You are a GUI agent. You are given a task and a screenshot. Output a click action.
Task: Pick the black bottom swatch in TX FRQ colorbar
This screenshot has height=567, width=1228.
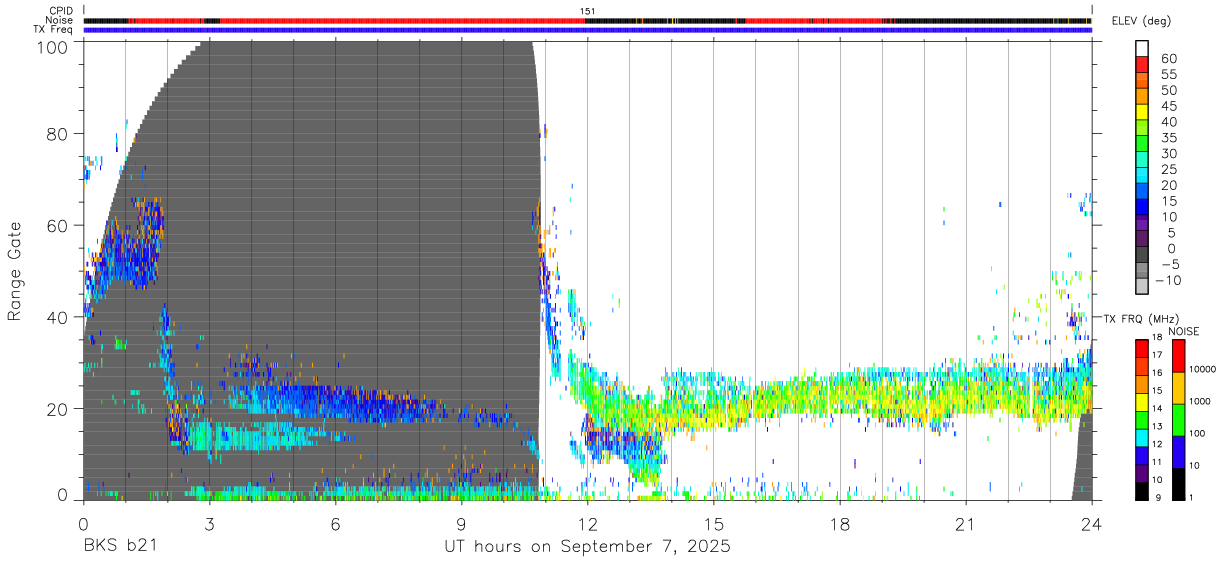point(1142,490)
